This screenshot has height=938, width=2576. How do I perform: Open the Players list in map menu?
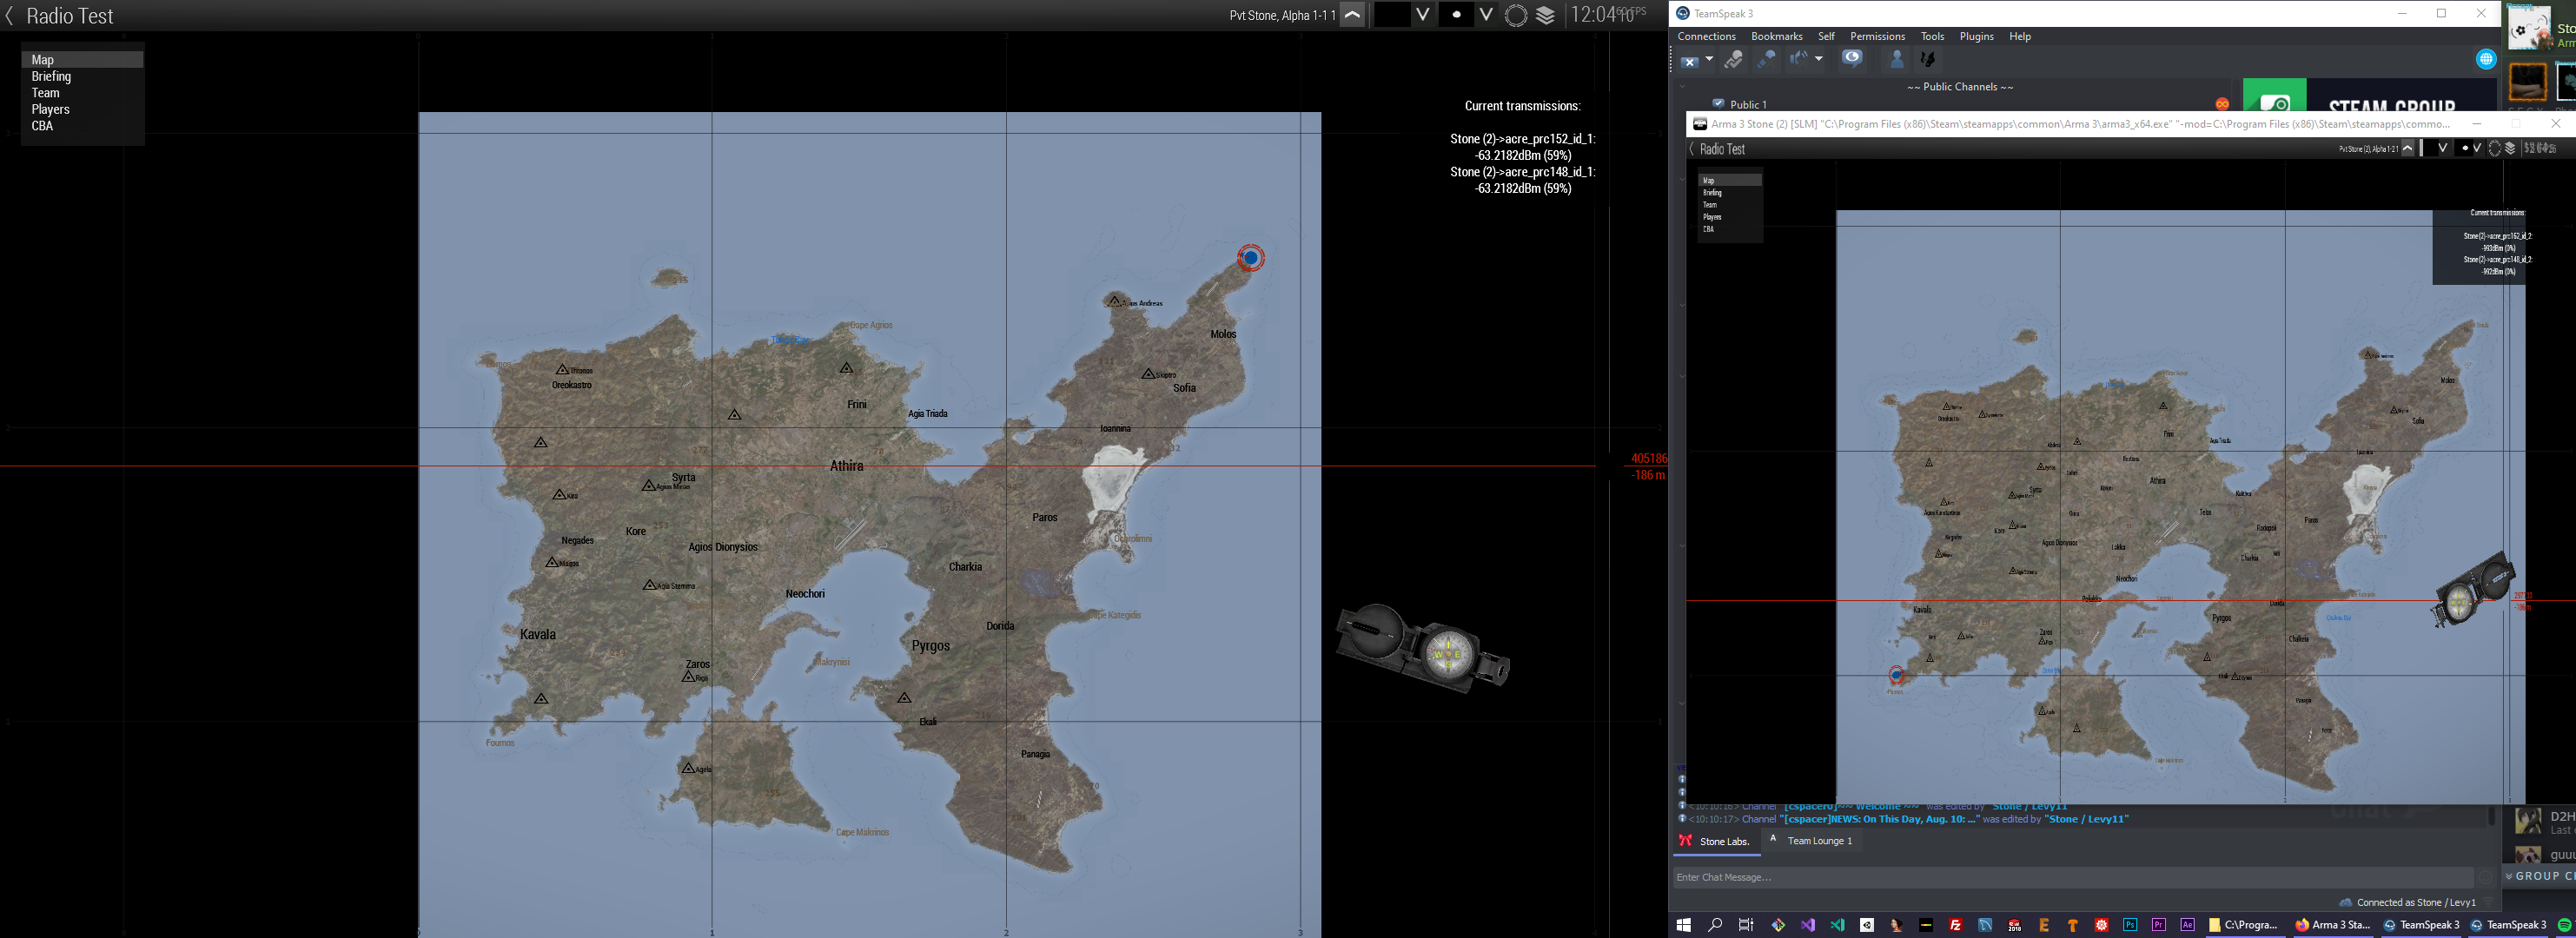point(50,110)
